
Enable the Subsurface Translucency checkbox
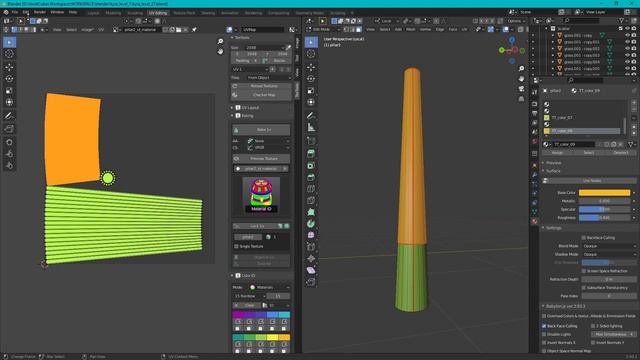(584, 288)
